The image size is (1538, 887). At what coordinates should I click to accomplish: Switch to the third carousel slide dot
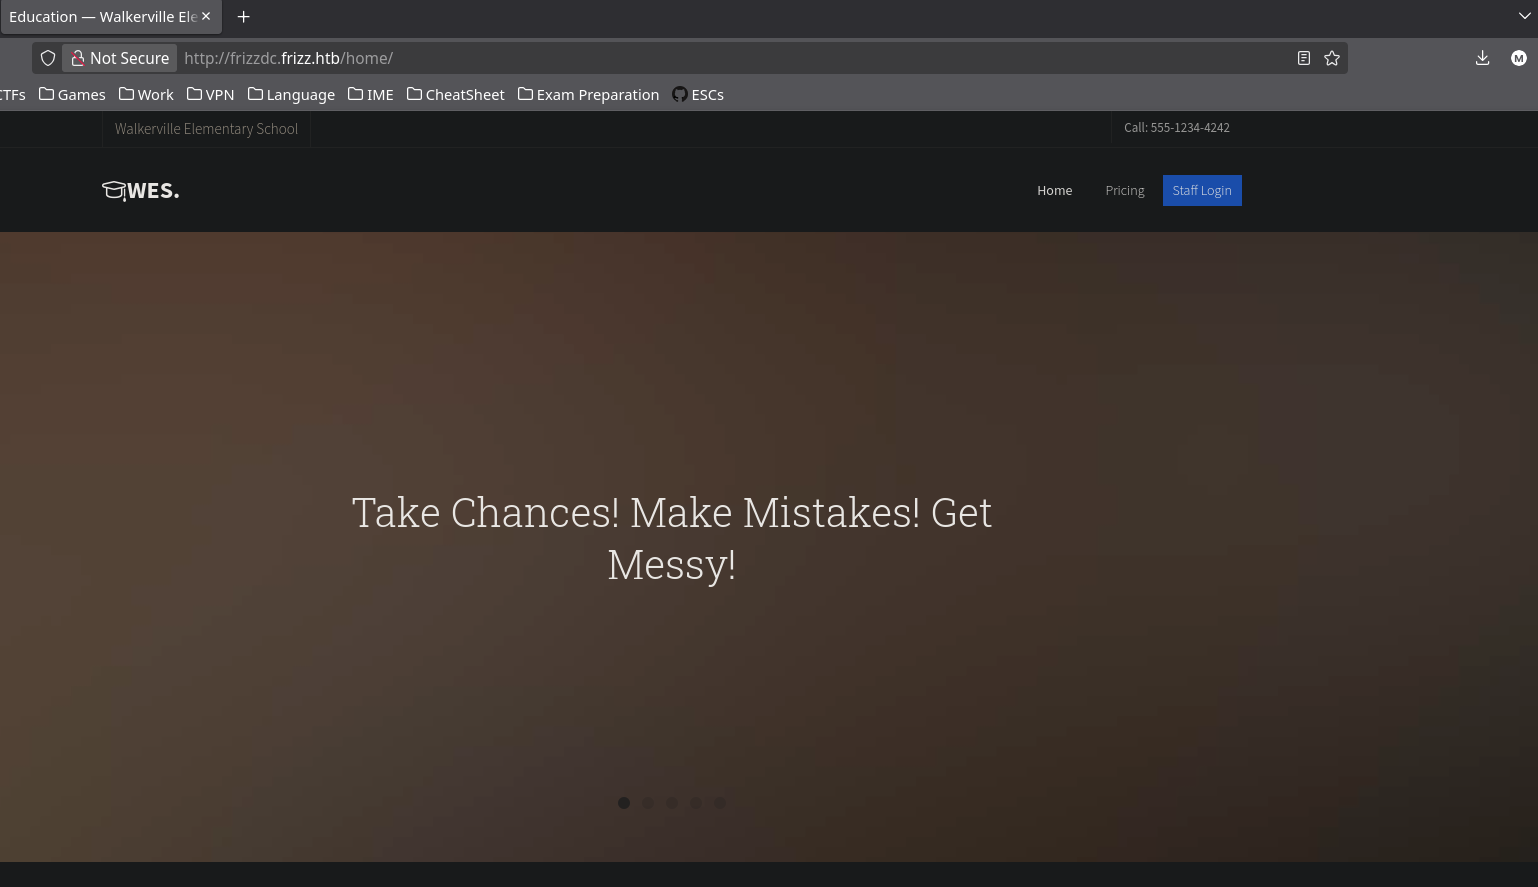click(672, 803)
